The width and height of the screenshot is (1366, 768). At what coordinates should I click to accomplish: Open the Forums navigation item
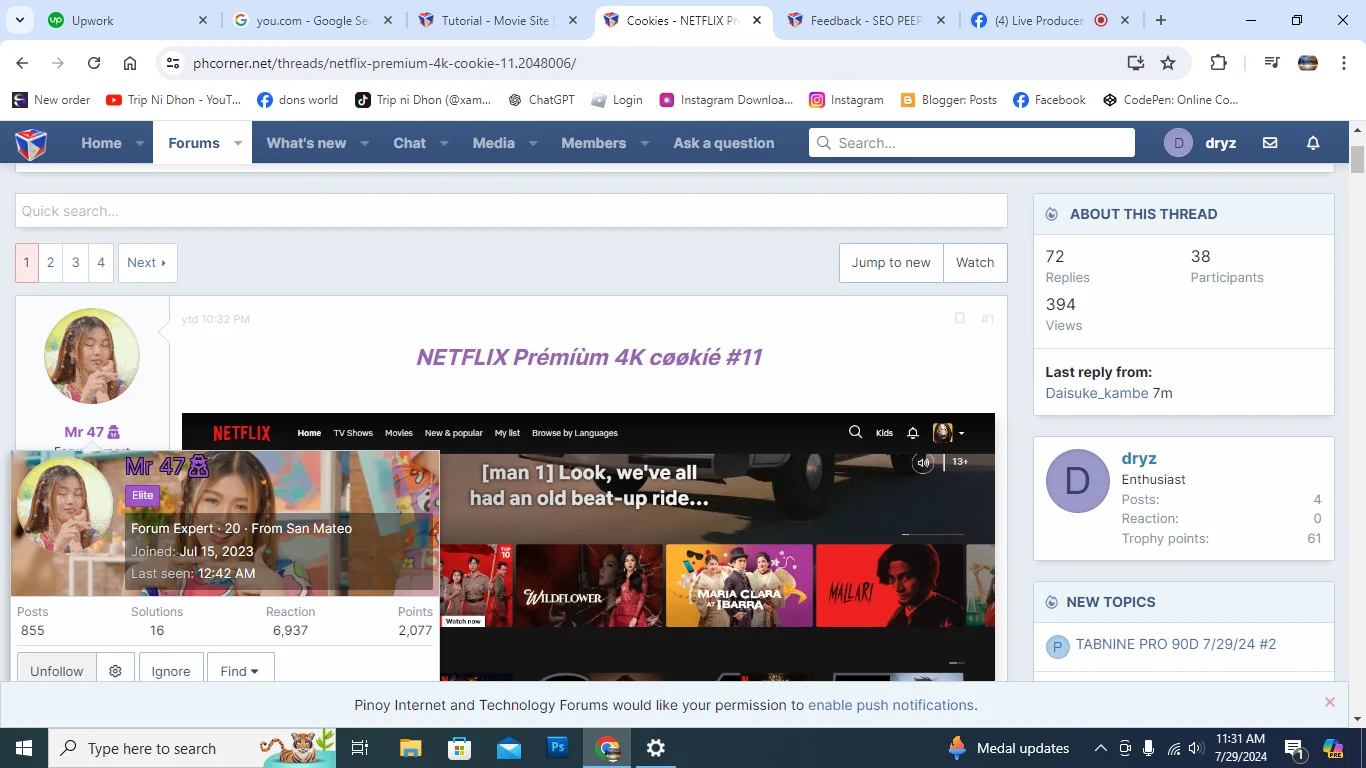coord(194,143)
